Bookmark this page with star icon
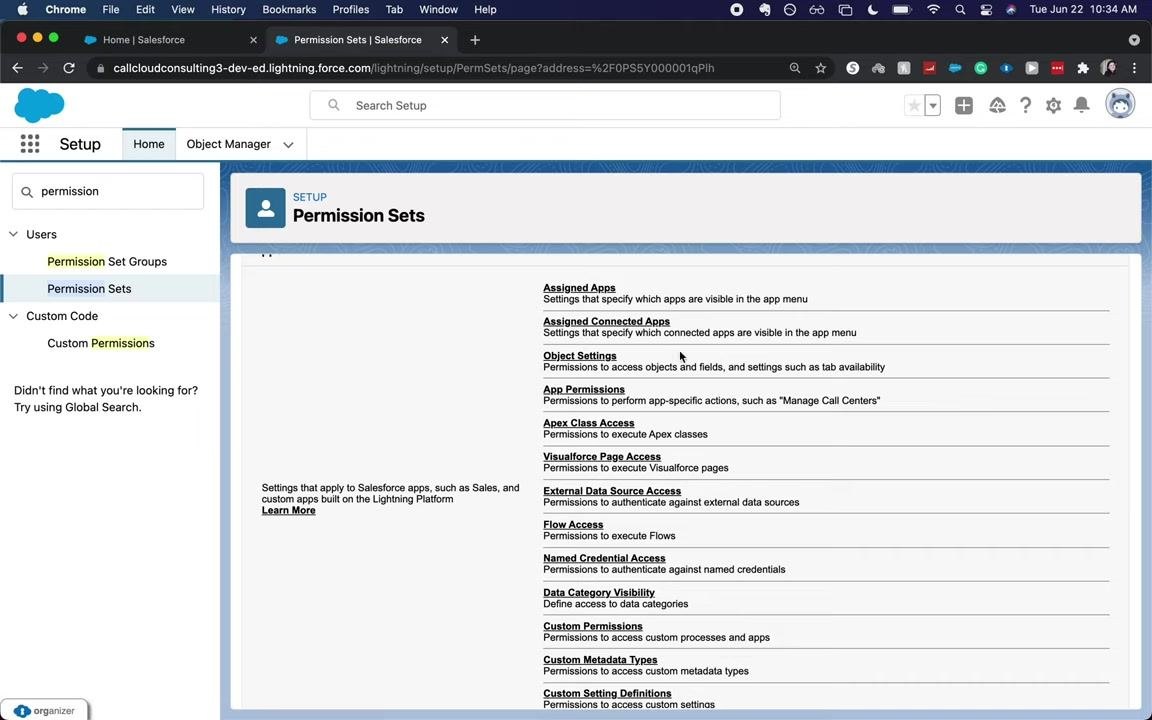1152x720 pixels. tap(821, 68)
